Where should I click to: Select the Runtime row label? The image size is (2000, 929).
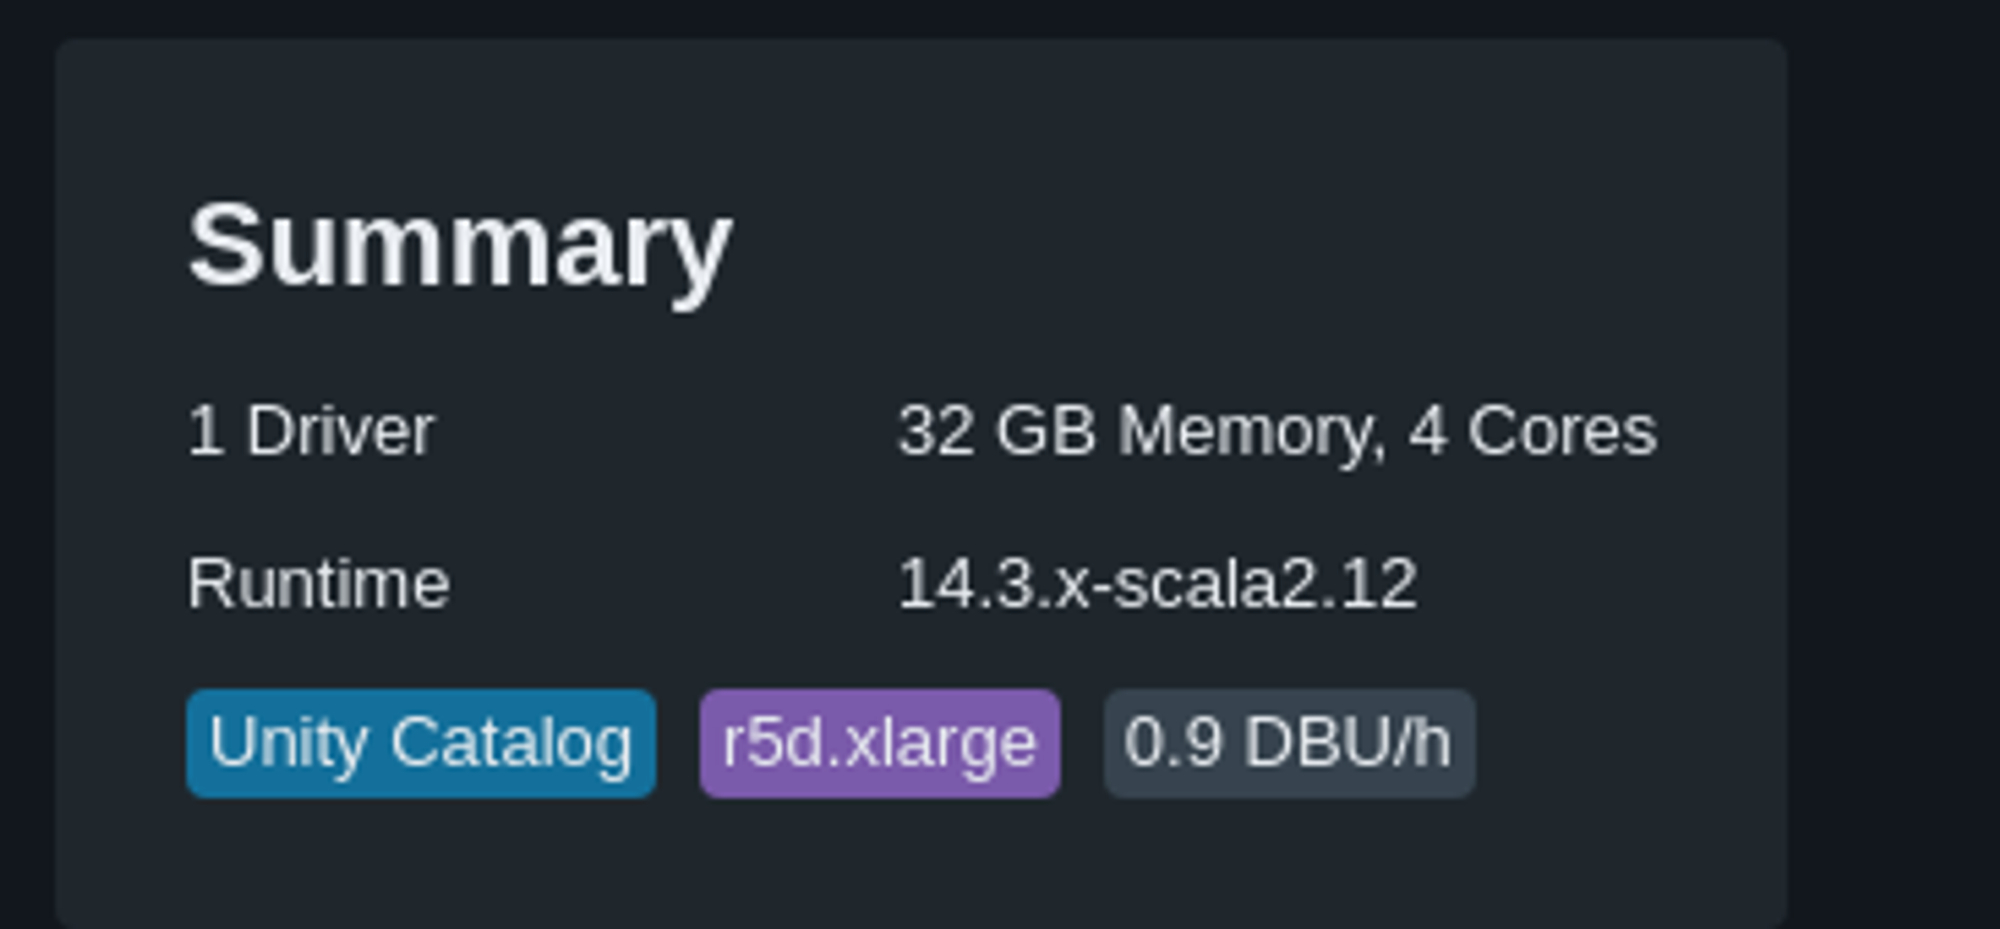click(x=318, y=583)
